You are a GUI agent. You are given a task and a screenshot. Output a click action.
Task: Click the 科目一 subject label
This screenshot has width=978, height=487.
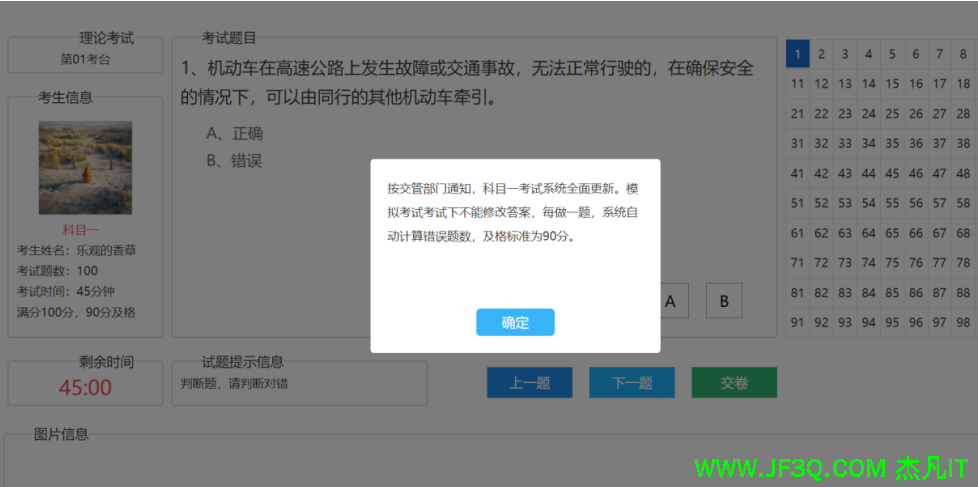[x=85, y=229]
